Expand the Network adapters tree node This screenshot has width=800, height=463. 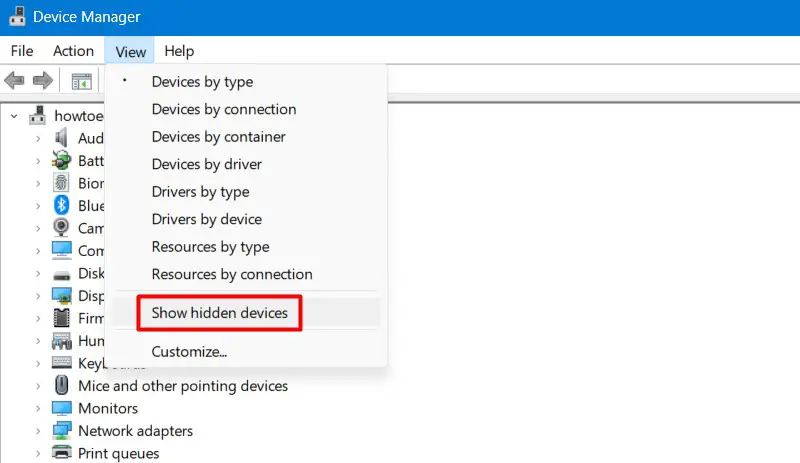point(38,431)
